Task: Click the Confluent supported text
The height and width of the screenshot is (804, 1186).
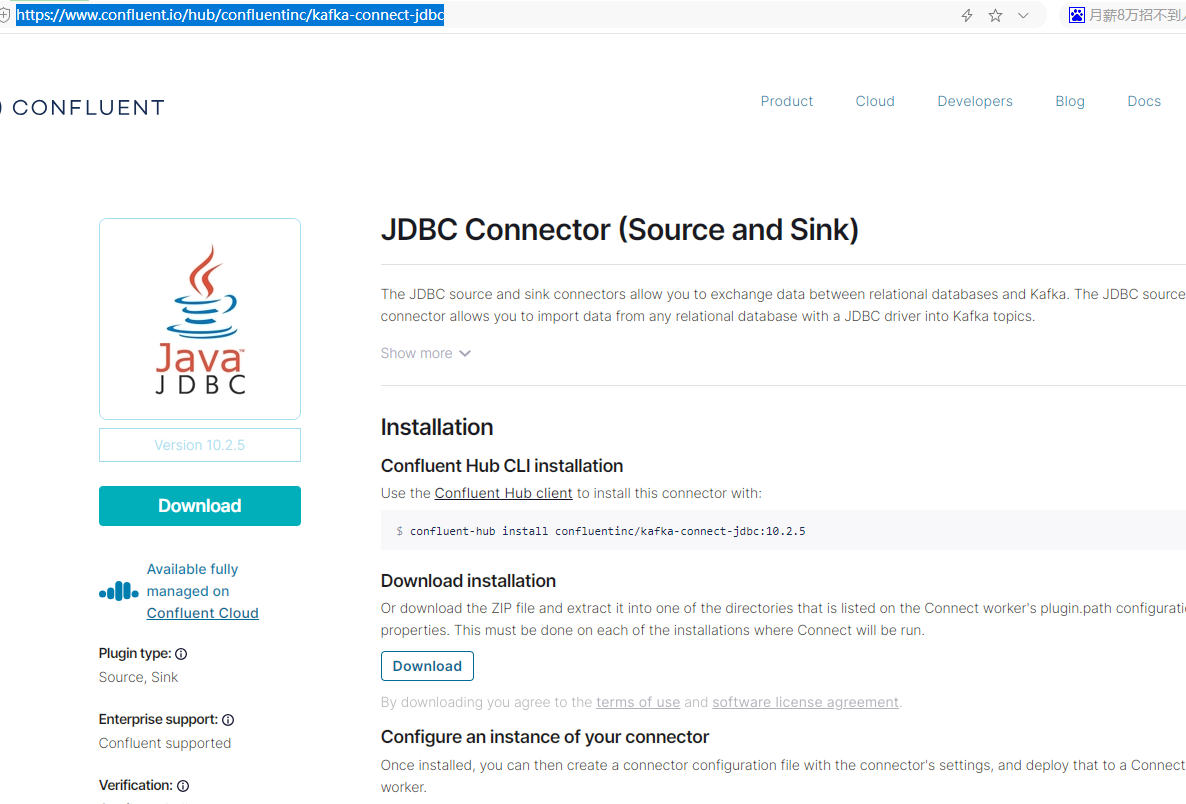Action: point(165,743)
